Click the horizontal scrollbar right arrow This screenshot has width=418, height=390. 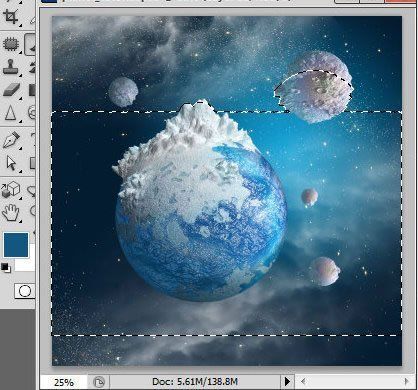tap(406, 381)
